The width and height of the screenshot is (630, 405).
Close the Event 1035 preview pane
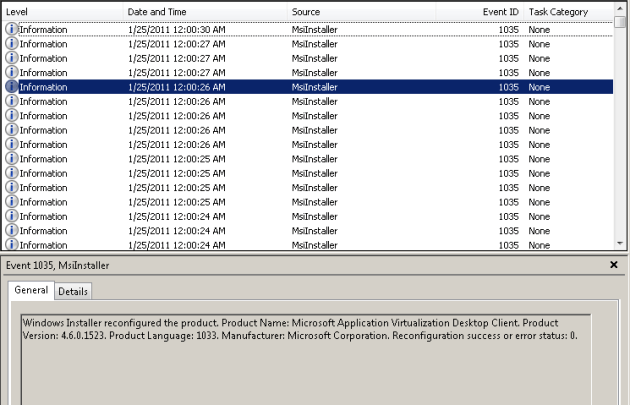[x=614, y=265]
